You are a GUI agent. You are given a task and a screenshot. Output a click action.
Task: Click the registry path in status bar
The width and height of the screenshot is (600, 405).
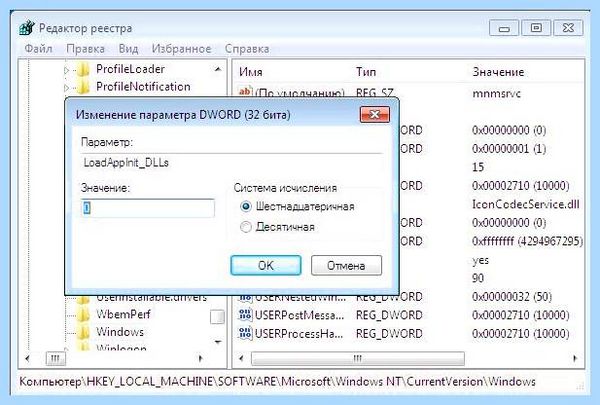pos(277,382)
